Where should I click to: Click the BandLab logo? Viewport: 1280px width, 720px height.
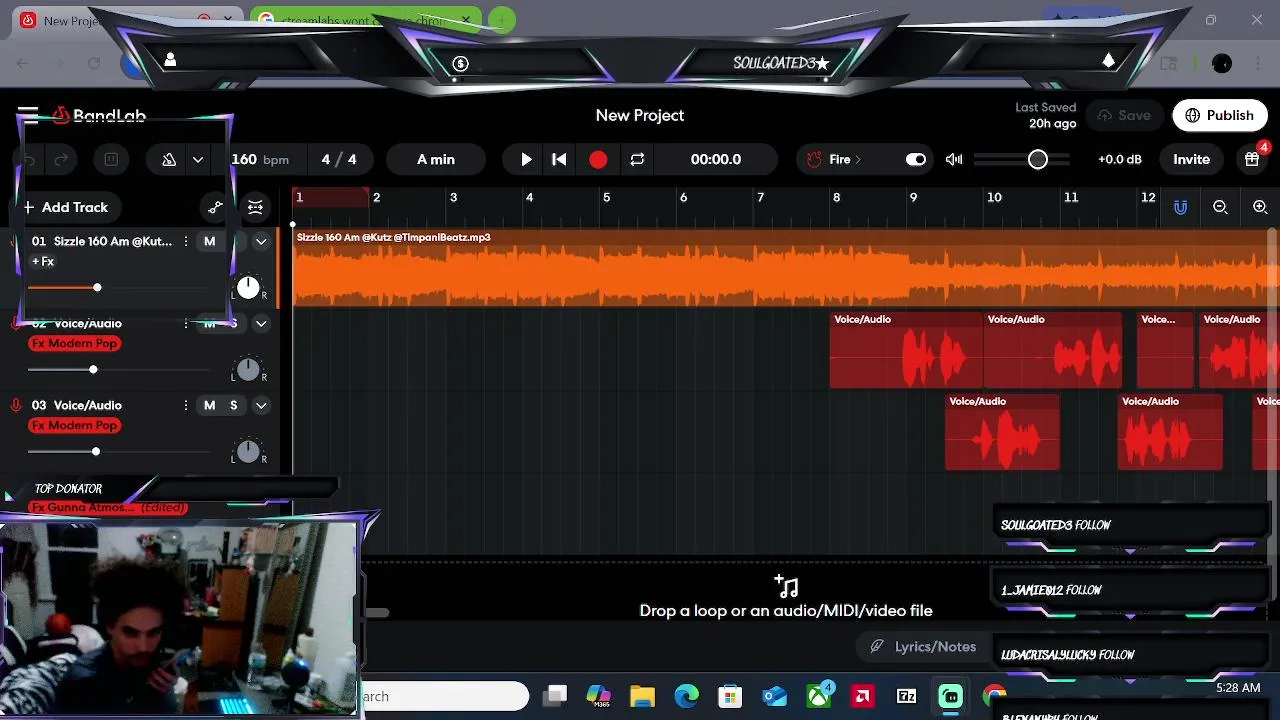(x=99, y=116)
